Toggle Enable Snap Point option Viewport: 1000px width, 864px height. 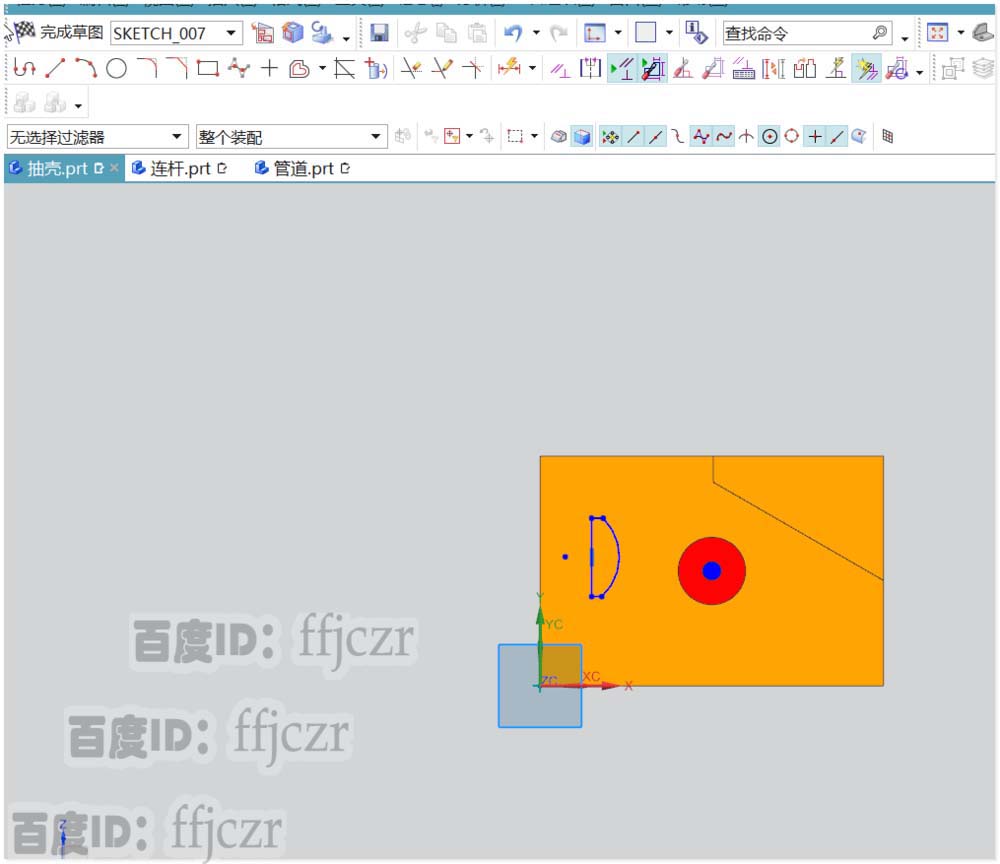point(610,136)
